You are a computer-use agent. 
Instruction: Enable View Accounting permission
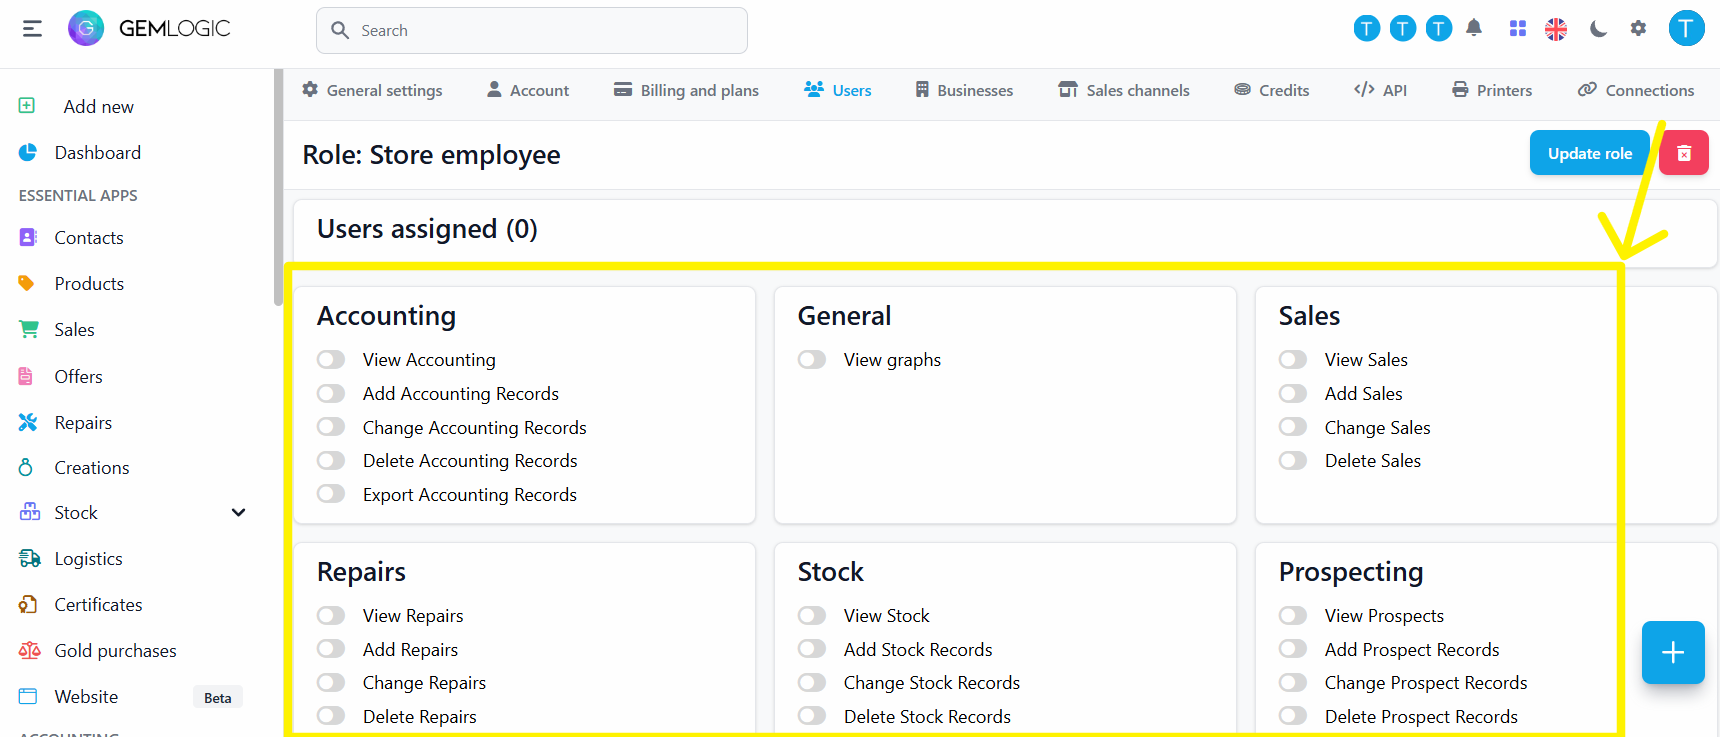331,359
